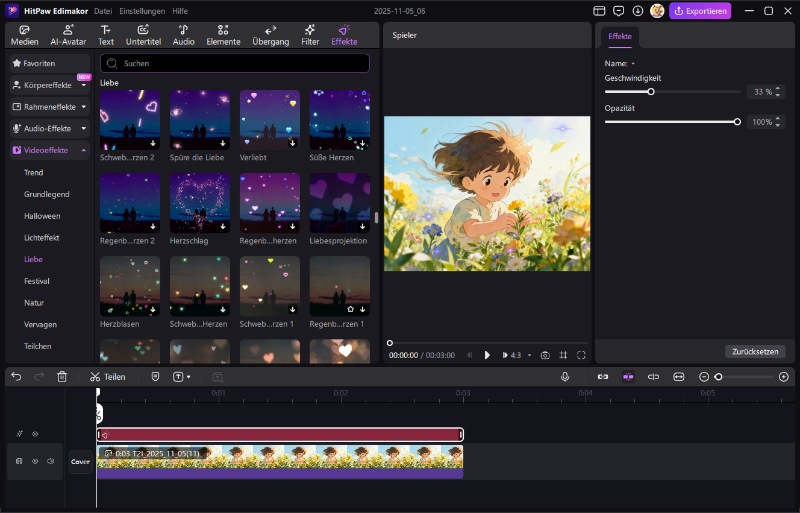The width and height of the screenshot is (800, 513).
Task: Delete the selection using the trash icon
Action: (62, 377)
